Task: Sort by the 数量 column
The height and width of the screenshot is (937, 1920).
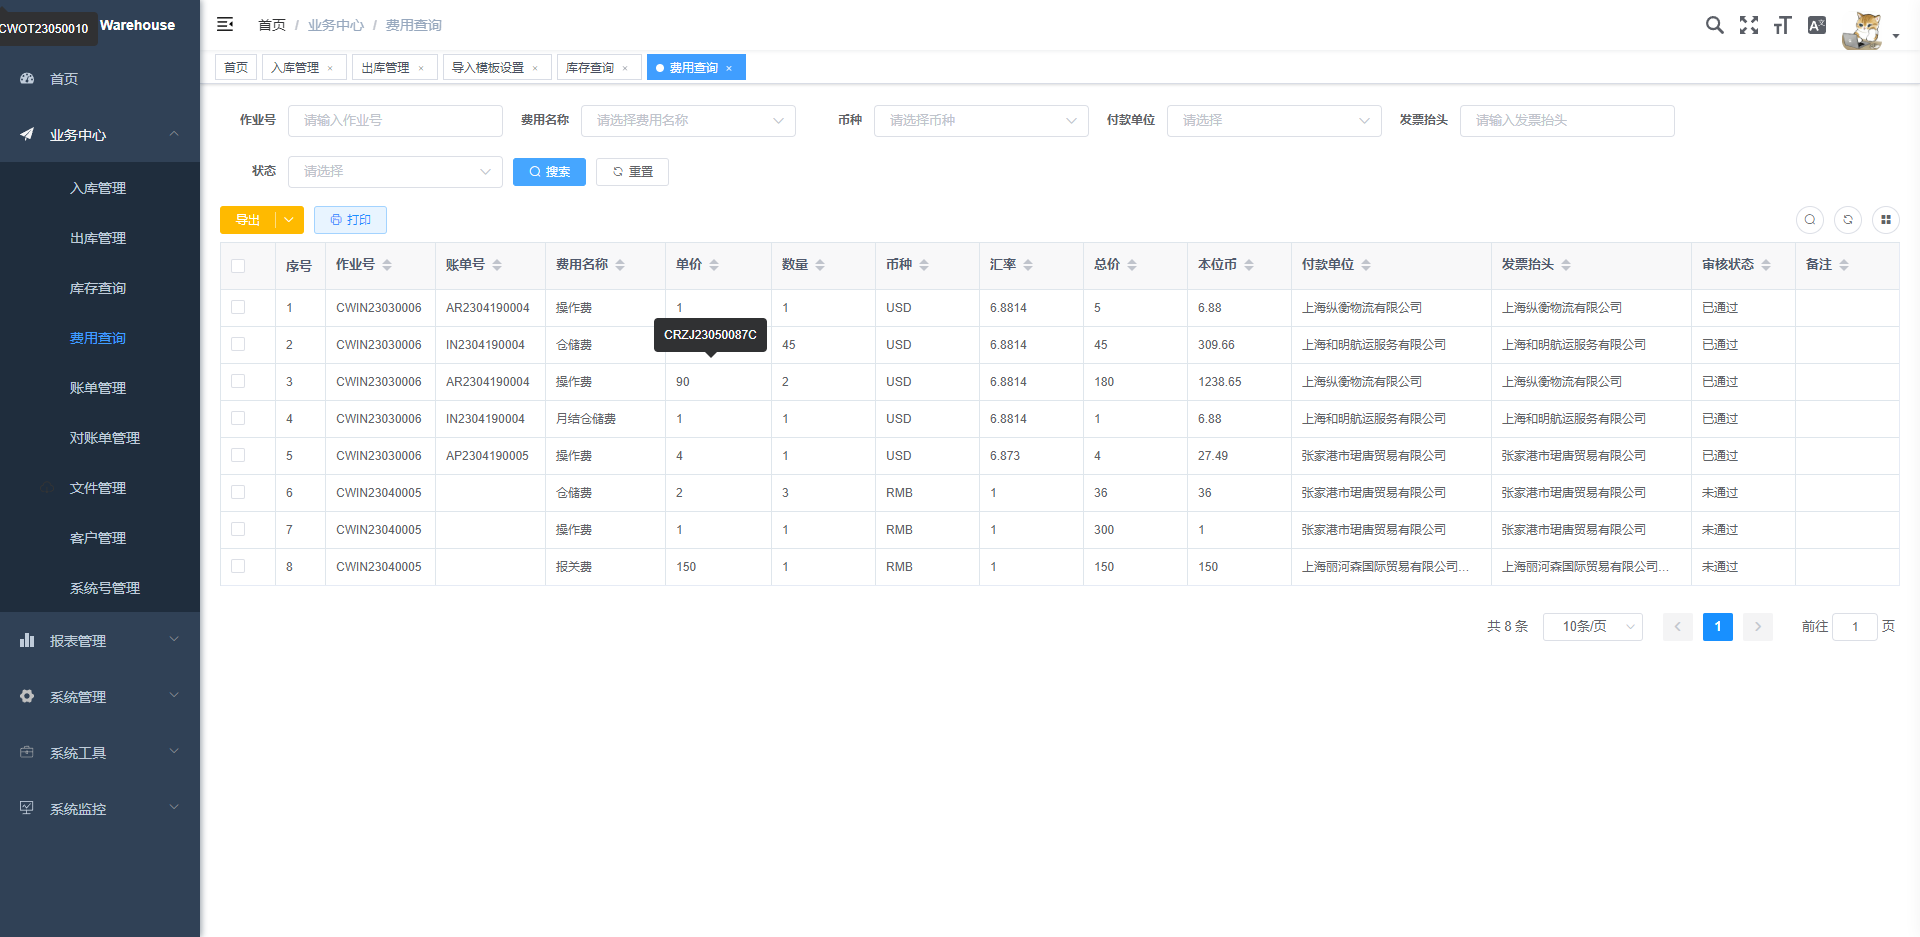Action: coord(820,265)
